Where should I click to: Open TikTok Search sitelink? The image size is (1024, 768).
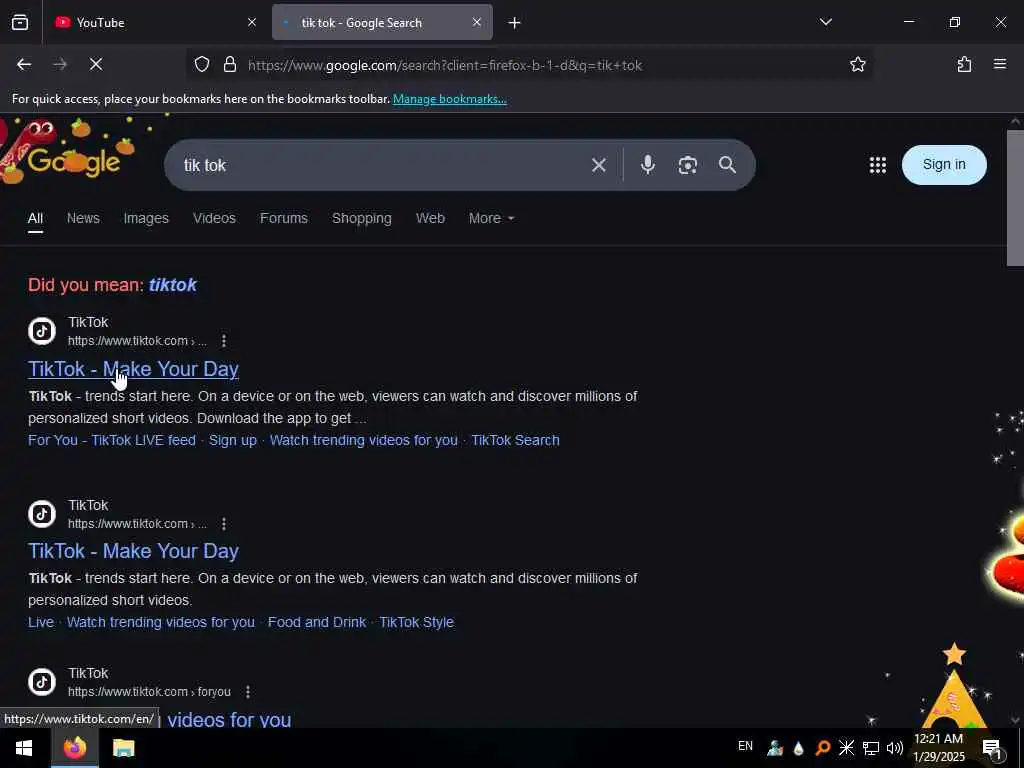point(515,440)
